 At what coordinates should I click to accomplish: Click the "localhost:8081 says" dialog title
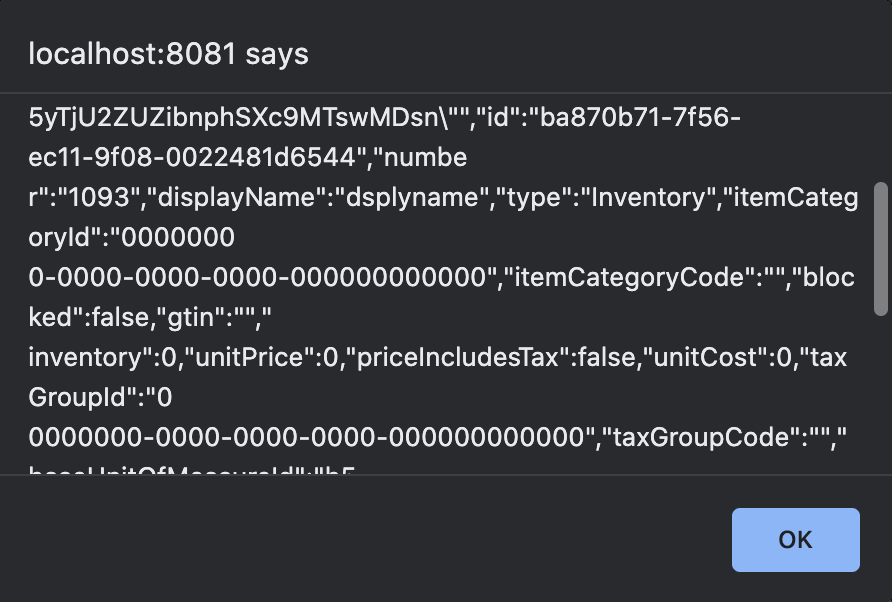(168, 54)
